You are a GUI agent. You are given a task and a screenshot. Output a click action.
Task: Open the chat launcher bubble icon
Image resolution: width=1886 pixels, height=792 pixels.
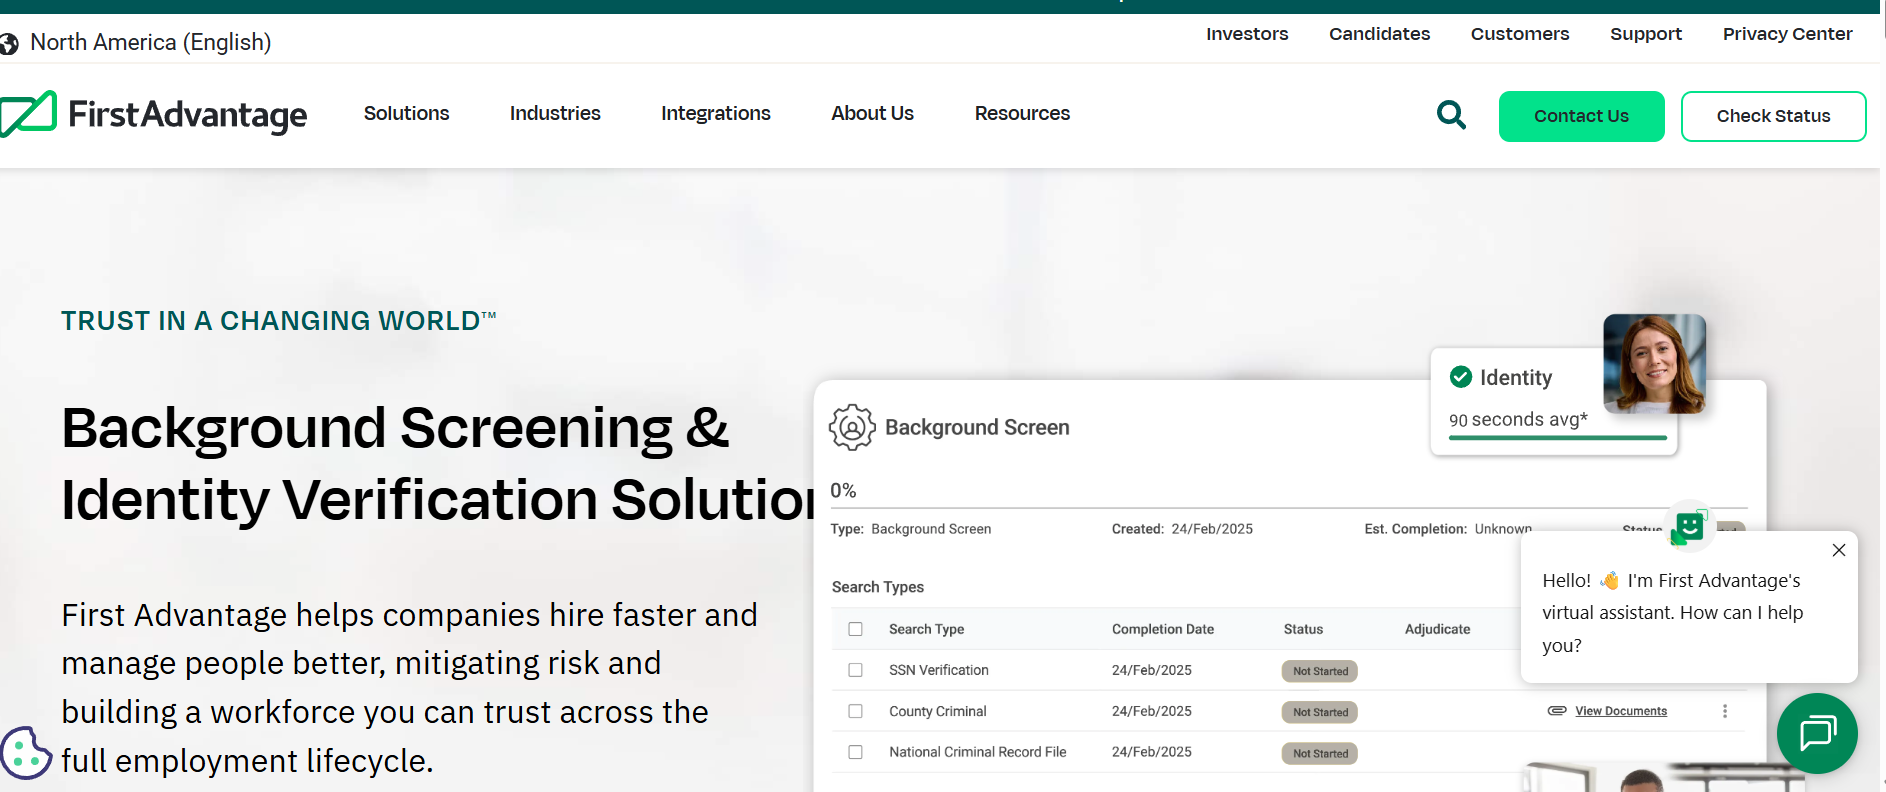(x=1817, y=733)
